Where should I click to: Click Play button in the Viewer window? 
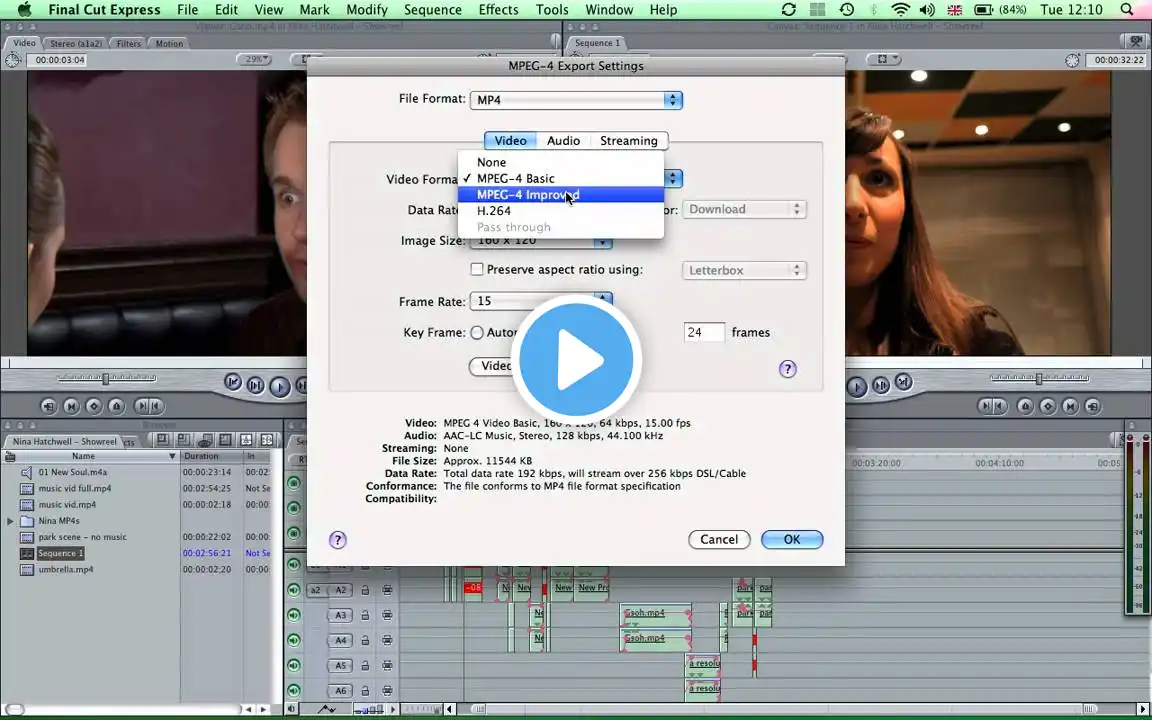pos(279,384)
